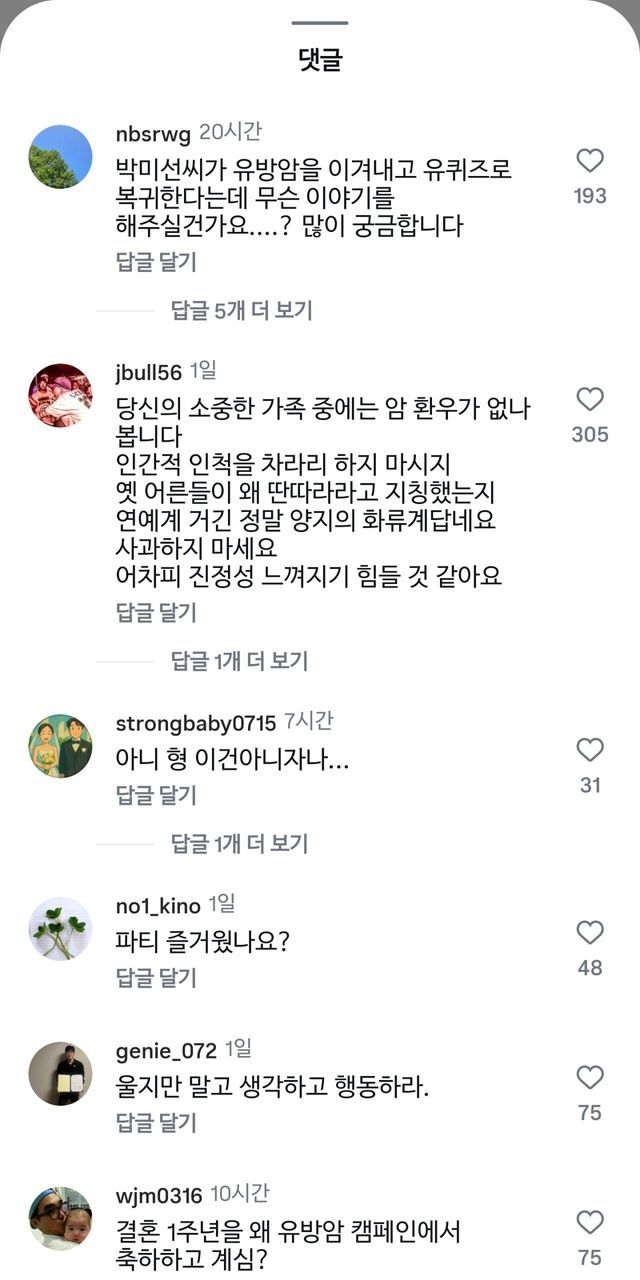Grab the sheet drag handle at top
The image size is (640, 1280).
click(x=320, y=22)
